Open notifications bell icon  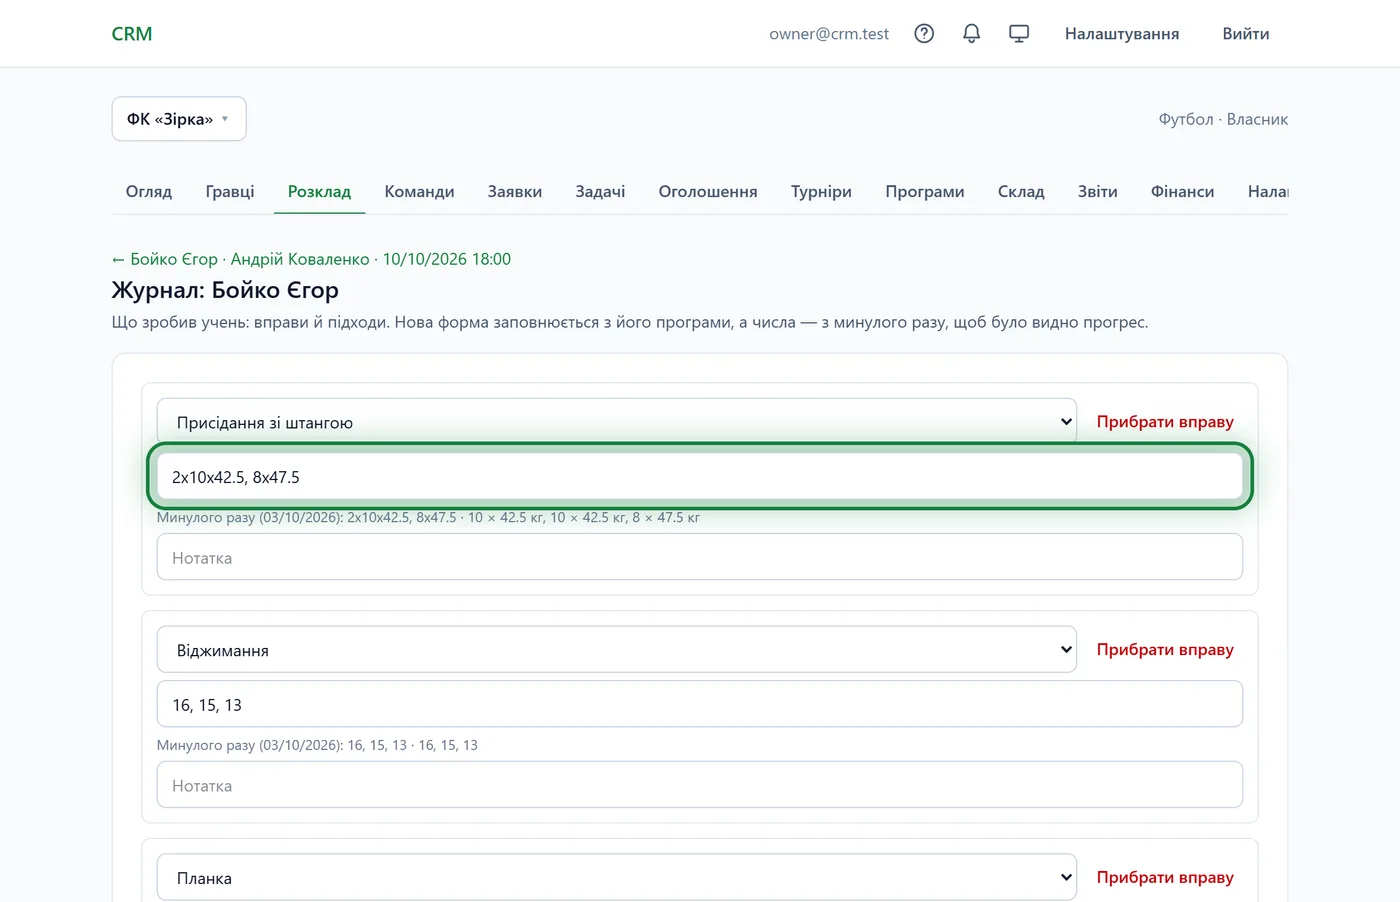coord(971,34)
